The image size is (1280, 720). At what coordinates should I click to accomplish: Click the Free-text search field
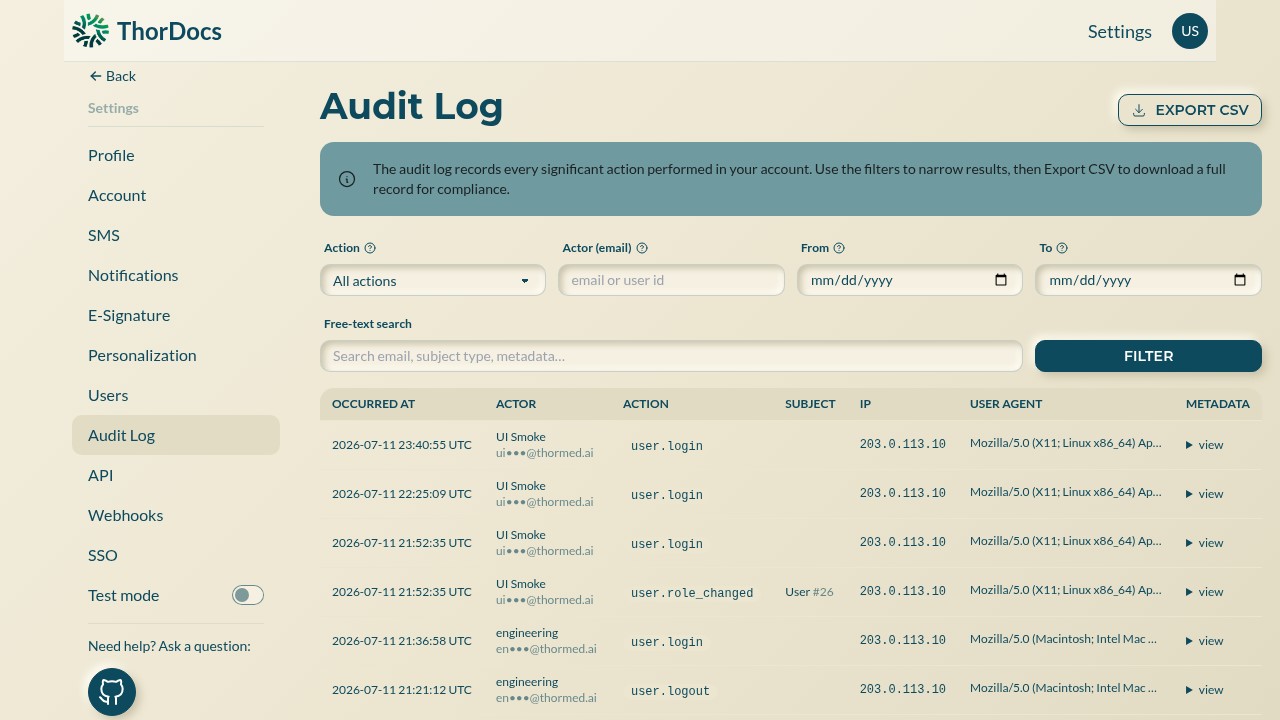click(671, 356)
